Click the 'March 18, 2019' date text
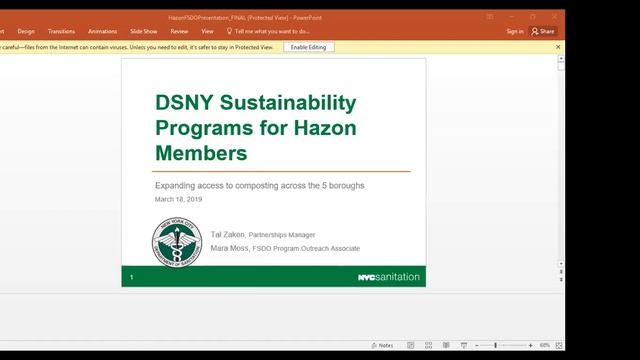This screenshot has height=360, width=640. tap(178, 199)
